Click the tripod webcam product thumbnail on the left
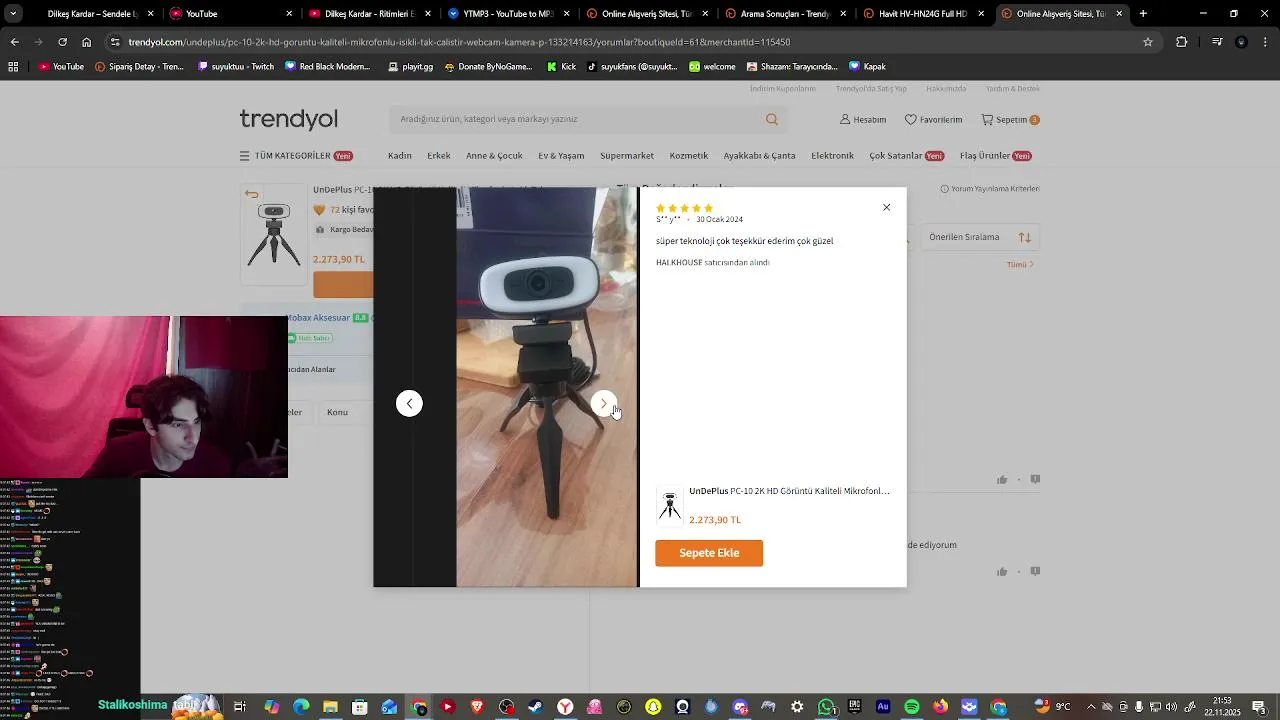This screenshot has height=720, width=1280. pos(274,234)
